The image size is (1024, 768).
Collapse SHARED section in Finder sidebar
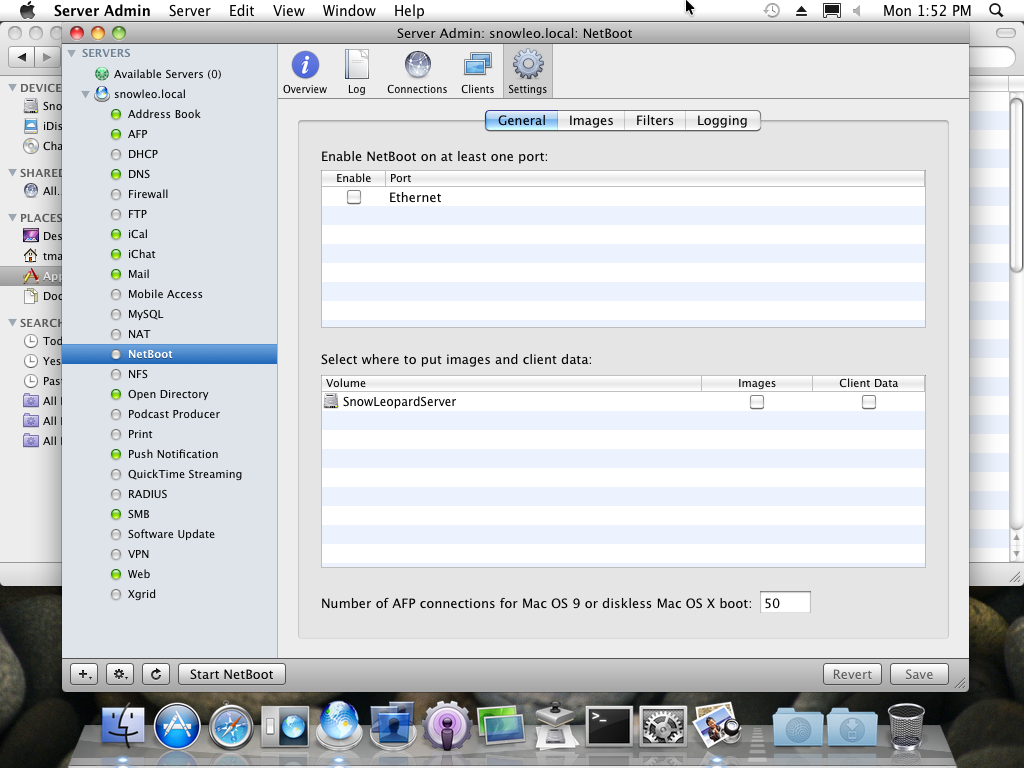click(12, 172)
